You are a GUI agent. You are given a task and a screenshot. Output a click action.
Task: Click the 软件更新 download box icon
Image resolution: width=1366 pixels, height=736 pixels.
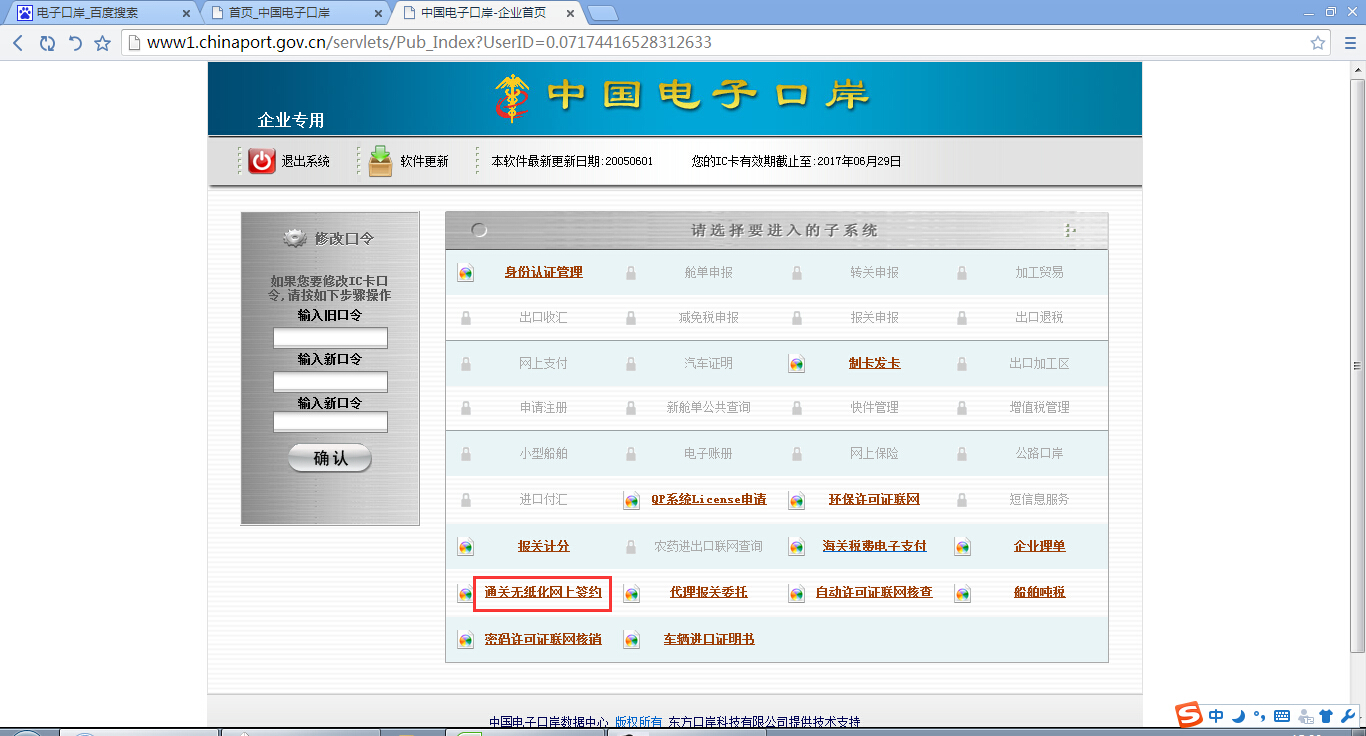(381, 161)
